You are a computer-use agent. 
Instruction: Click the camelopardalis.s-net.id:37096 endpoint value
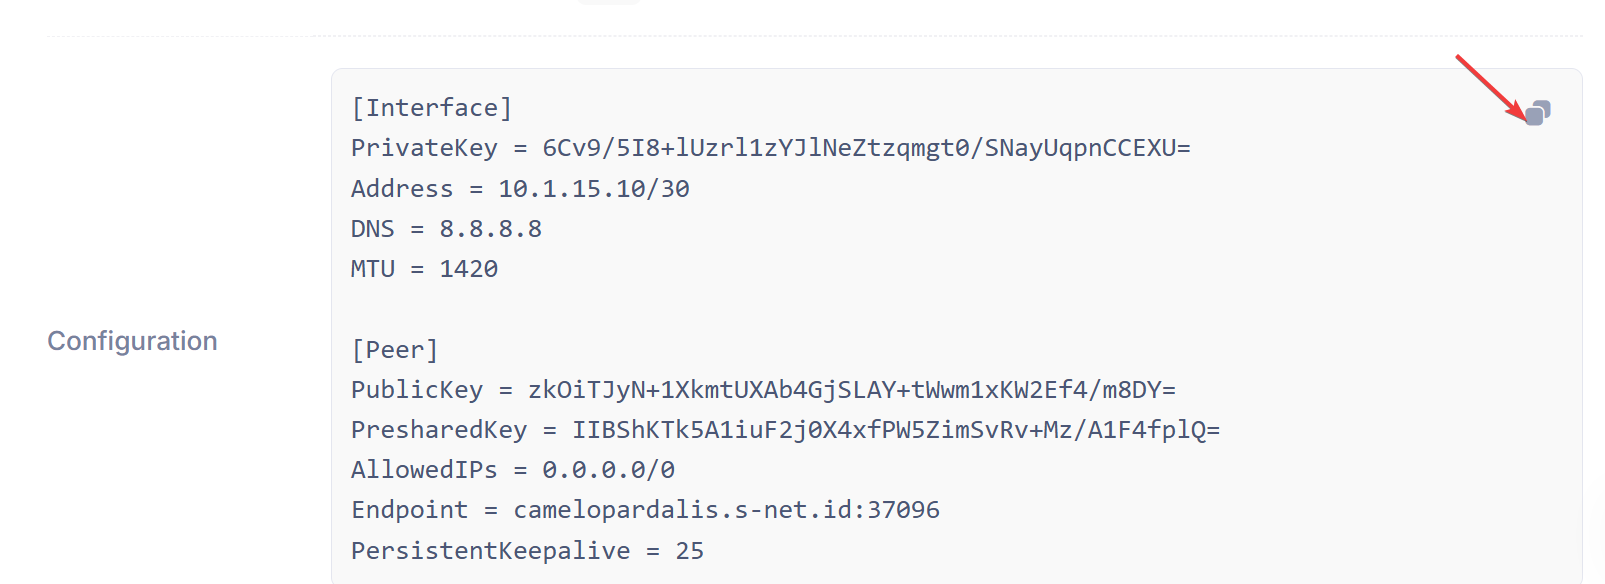point(727,510)
